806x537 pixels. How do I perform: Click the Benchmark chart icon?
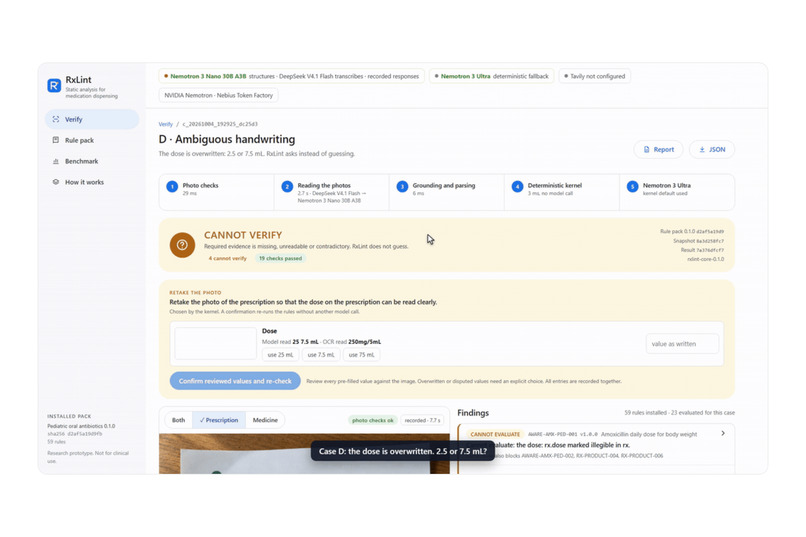[x=56, y=161]
